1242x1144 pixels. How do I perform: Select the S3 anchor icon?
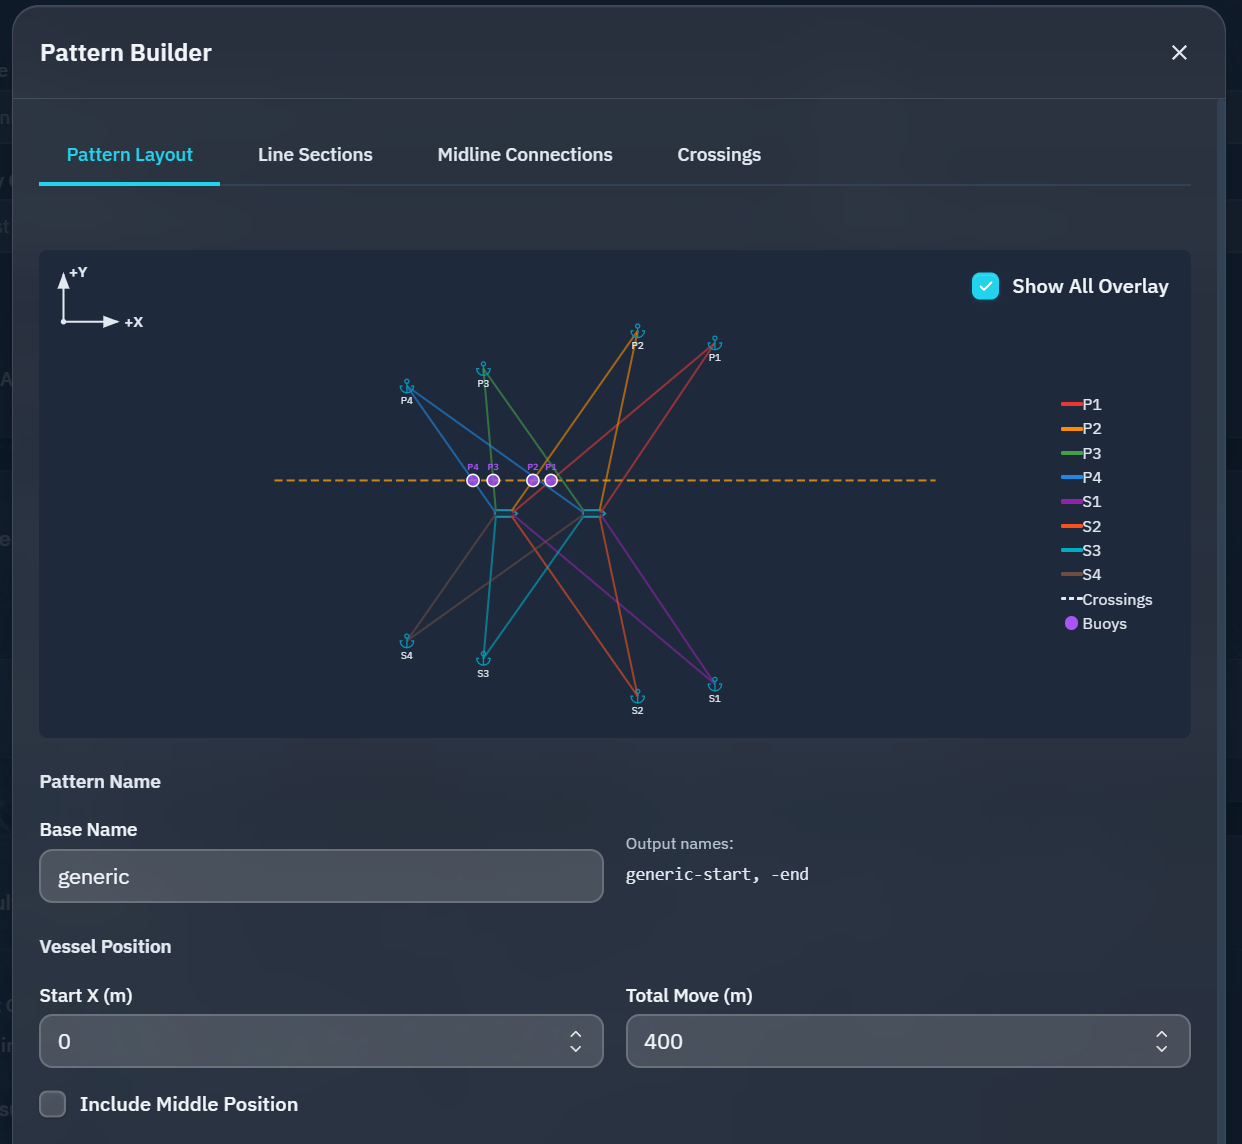click(x=484, y=657)
